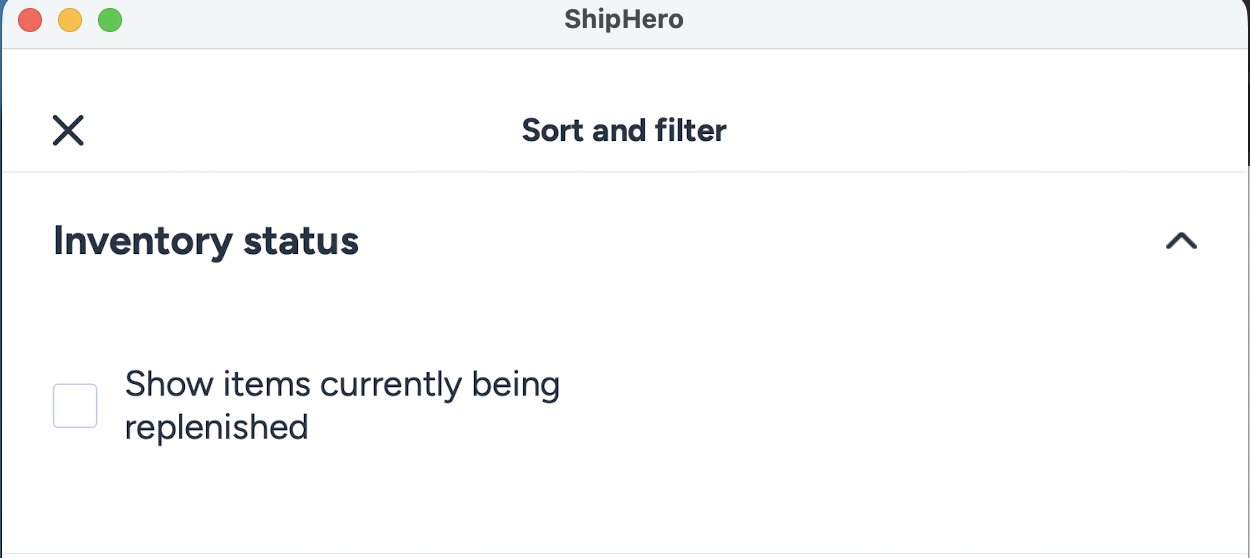Click the green traffic light button
Screen dimensions: 1250x558
[x=110, y=20]
